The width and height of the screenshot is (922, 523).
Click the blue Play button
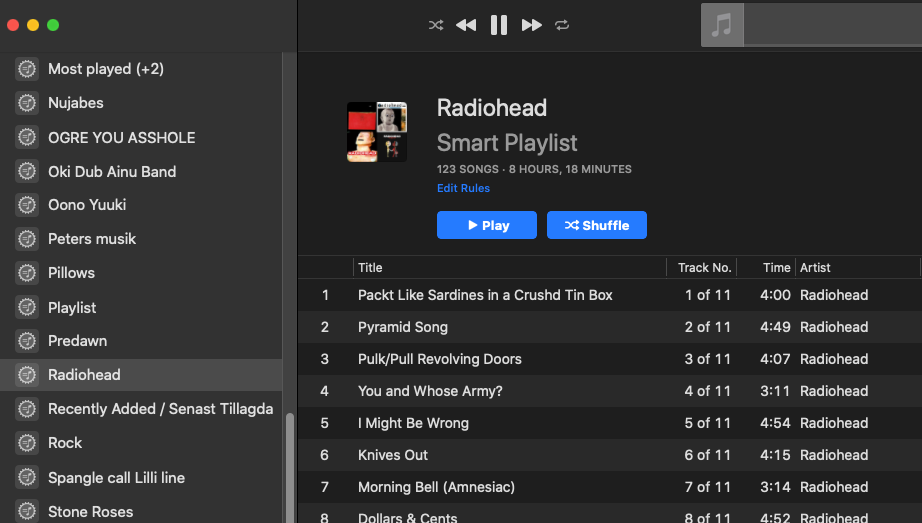point(487,225)
